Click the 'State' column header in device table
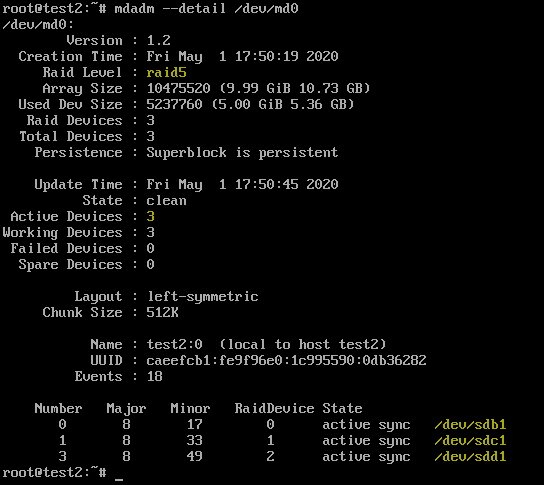 point(342,408)
